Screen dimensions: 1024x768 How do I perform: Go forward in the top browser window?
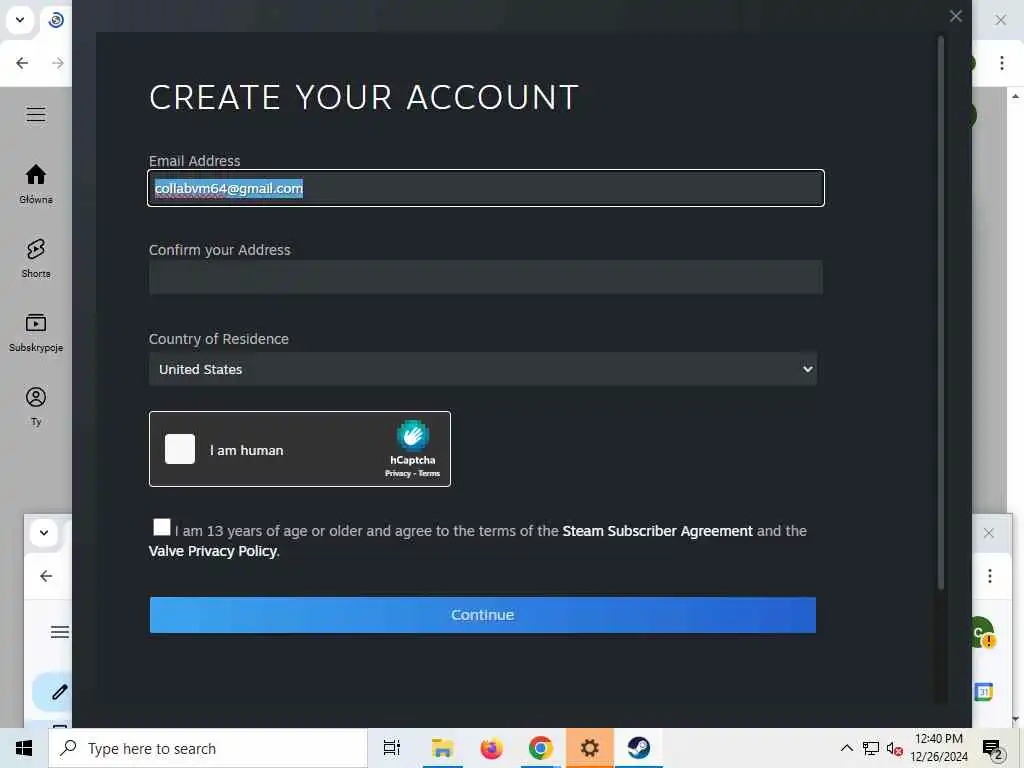tap(57, 63)
